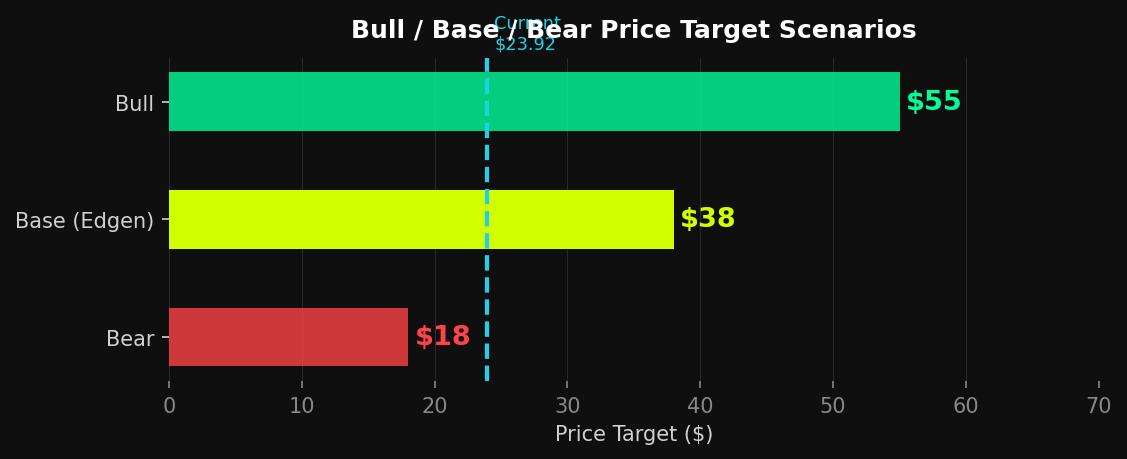Select the $55 Bull value label
1127x459 pixels.
tap(933, 102)
